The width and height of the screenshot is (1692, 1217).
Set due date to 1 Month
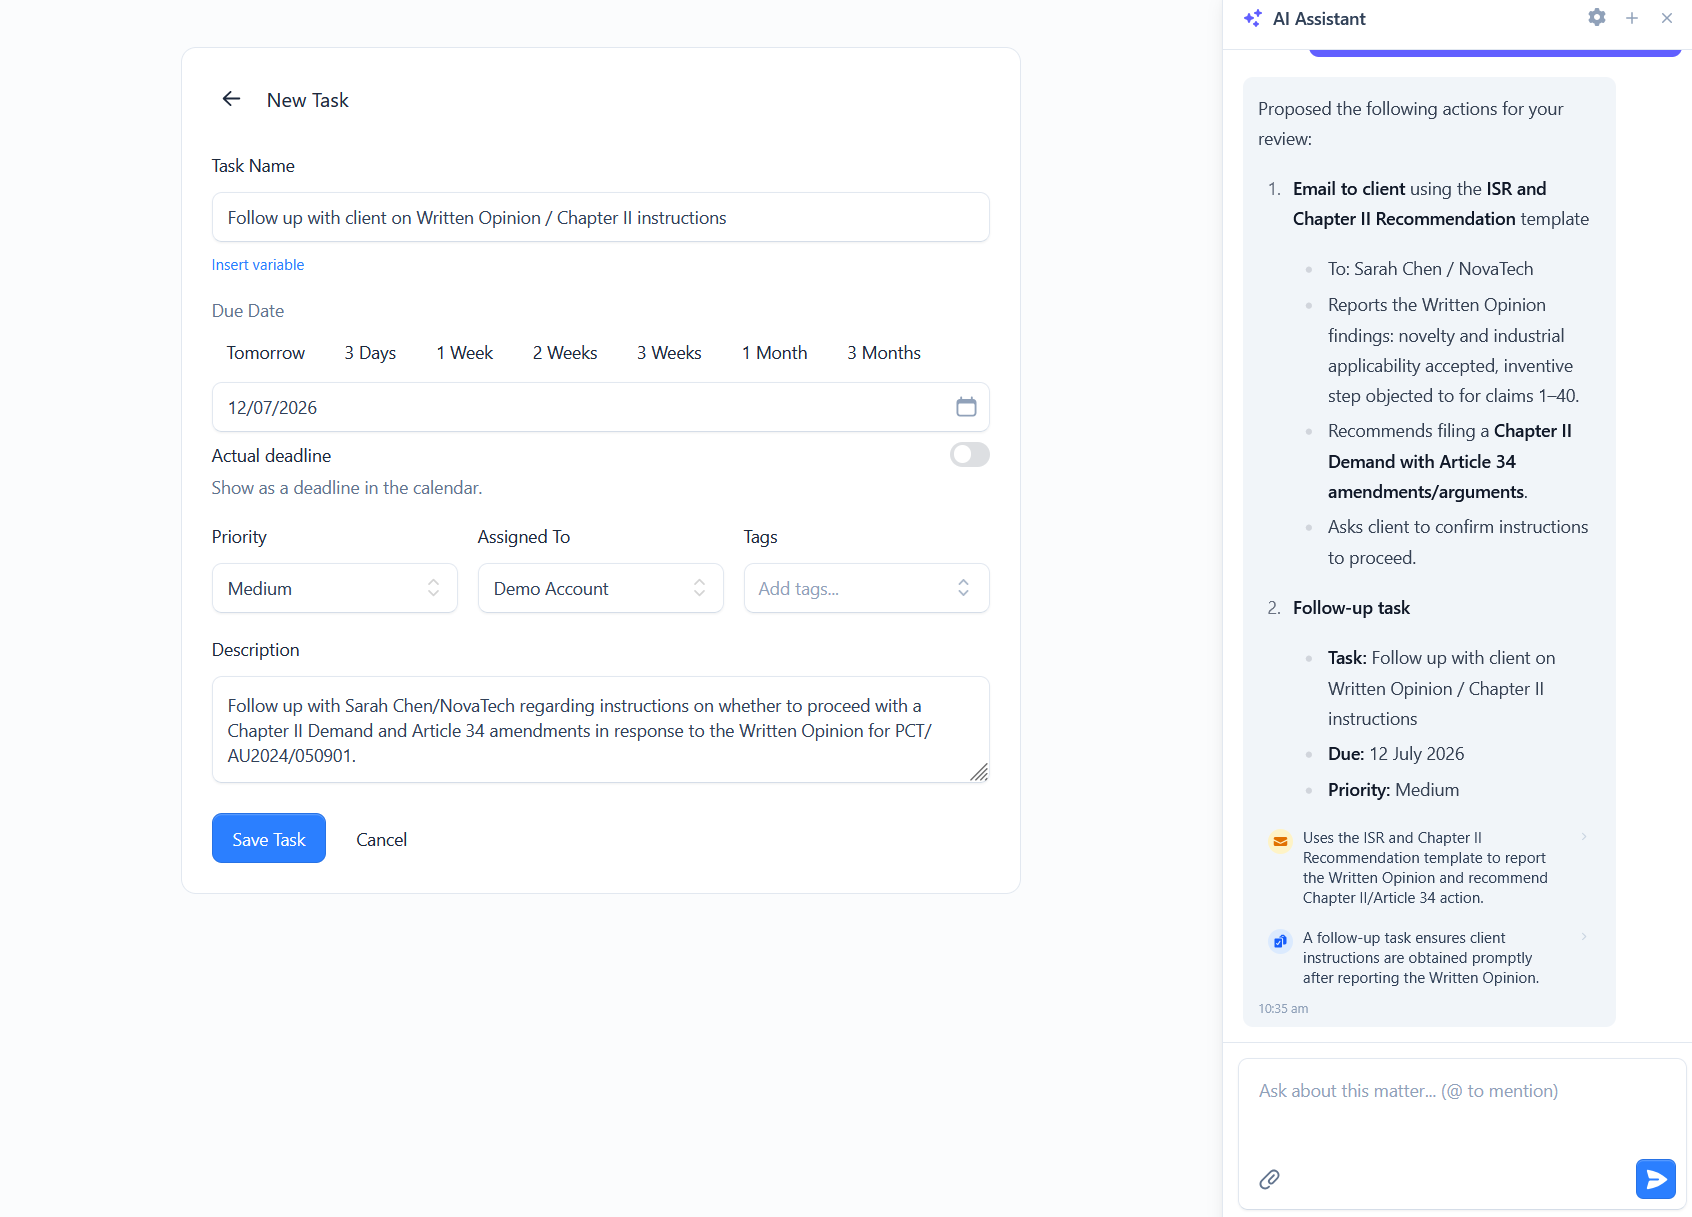point(775,353)
